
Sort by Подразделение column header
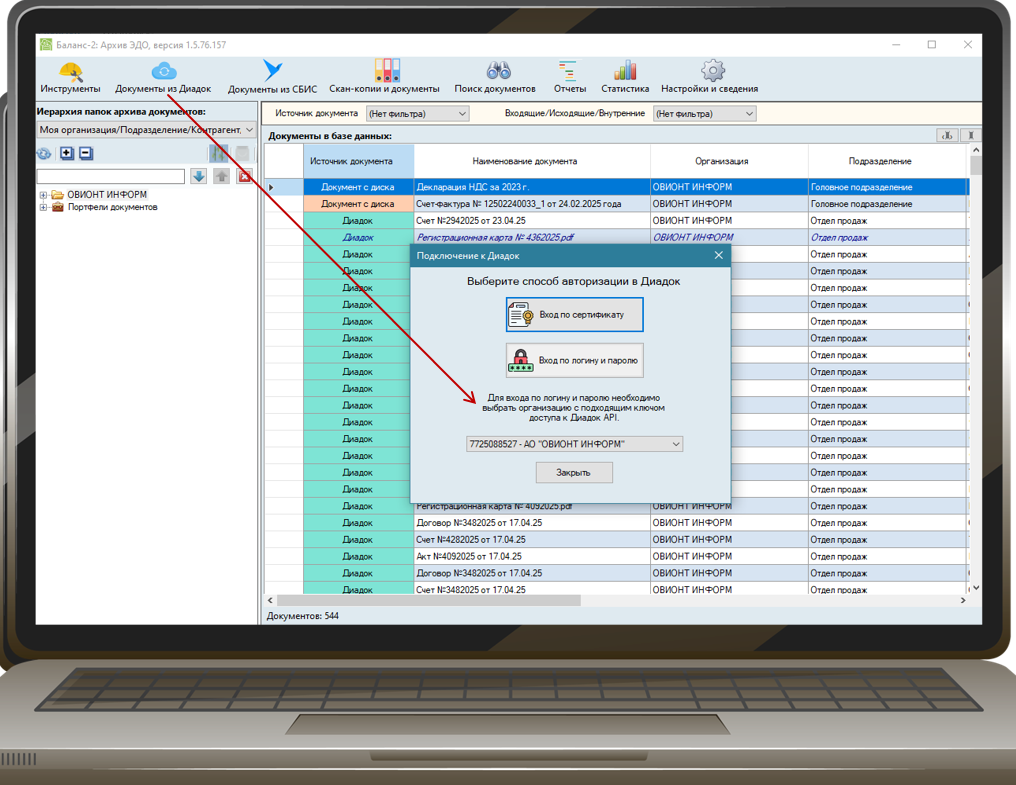pos(888,161)
